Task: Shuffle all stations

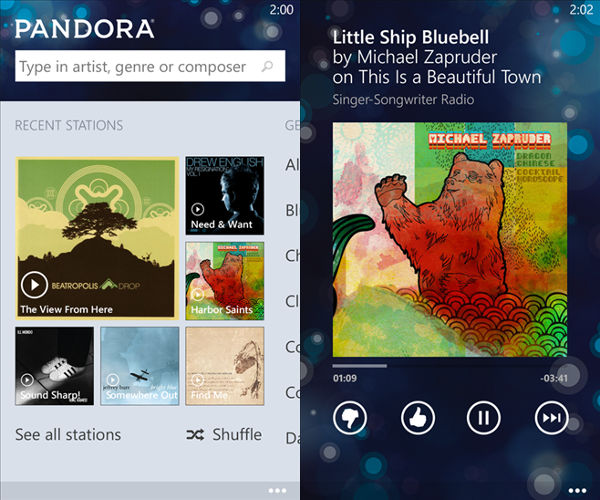Action: 224,435
